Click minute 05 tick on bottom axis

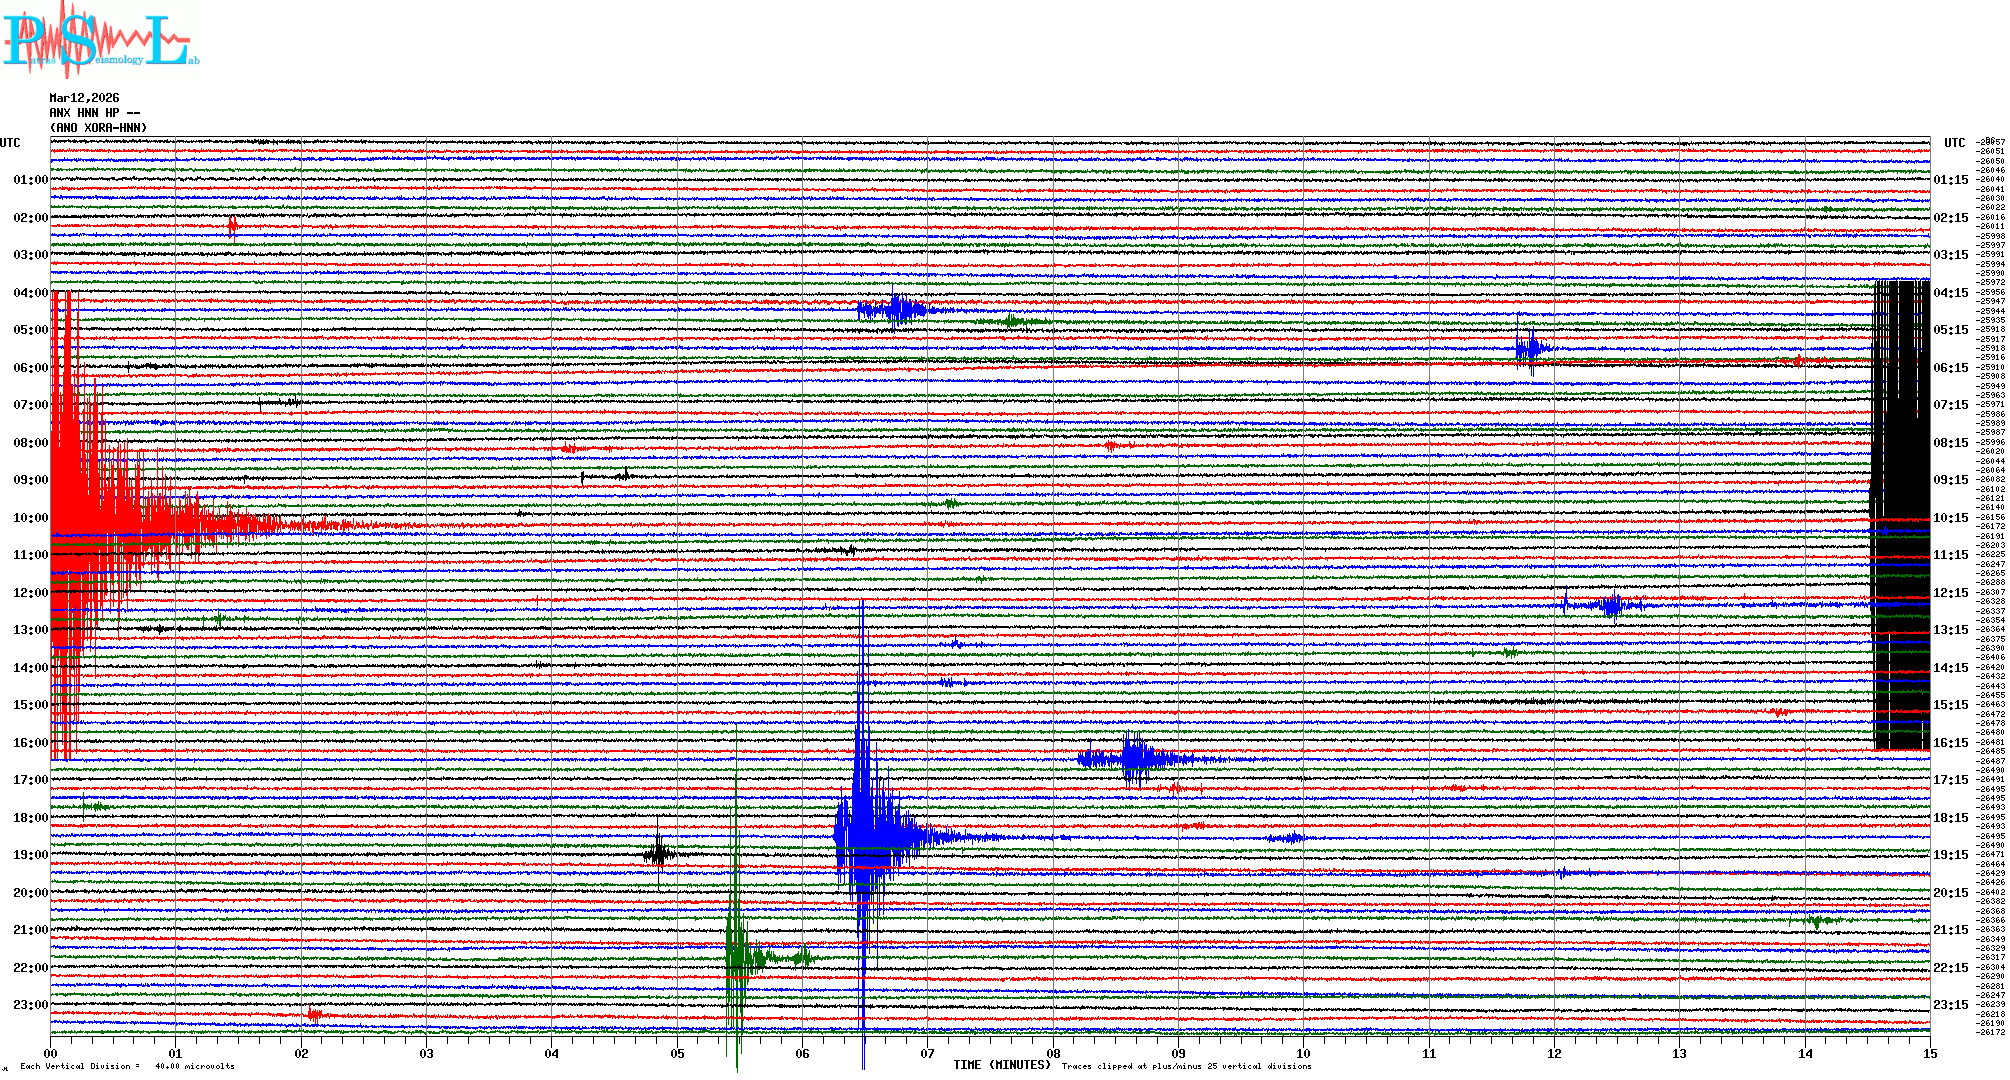point(677,1053)
